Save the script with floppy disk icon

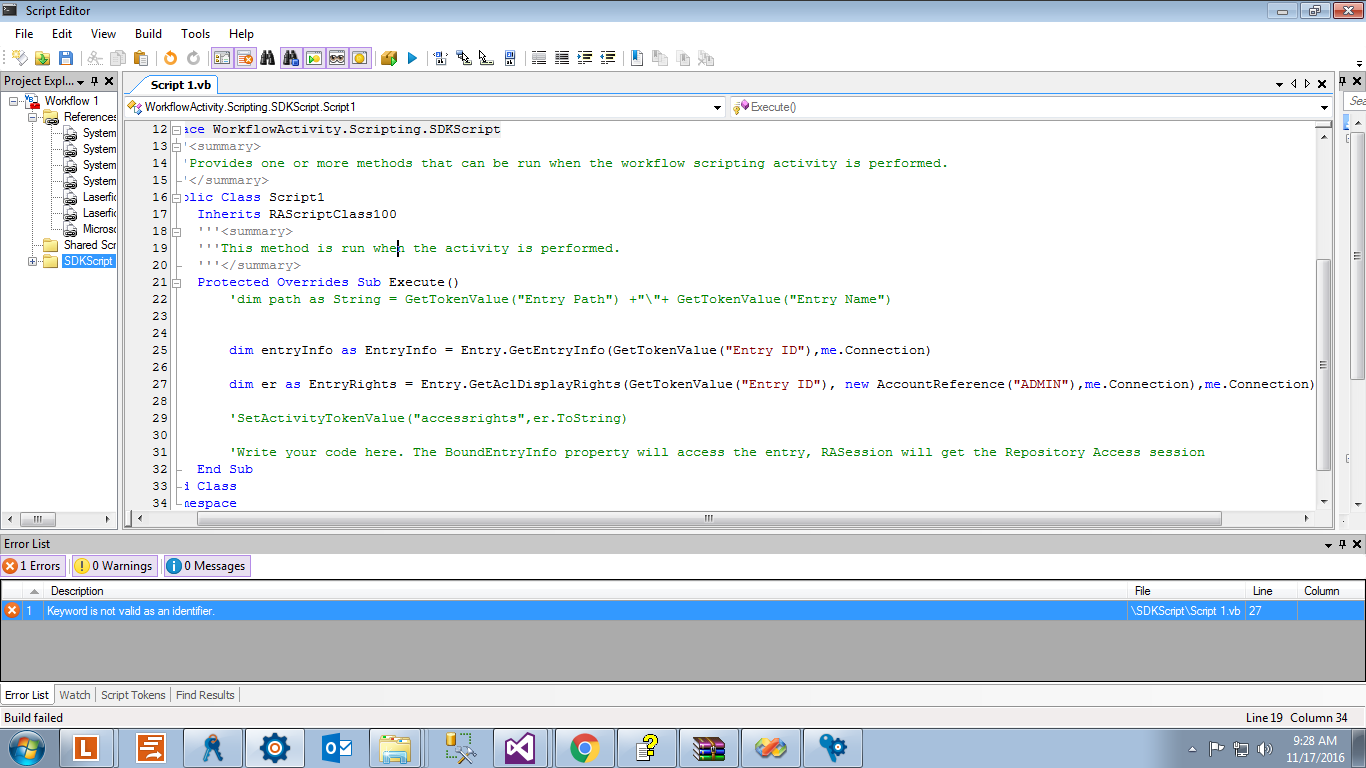click(x=66, y=58)
